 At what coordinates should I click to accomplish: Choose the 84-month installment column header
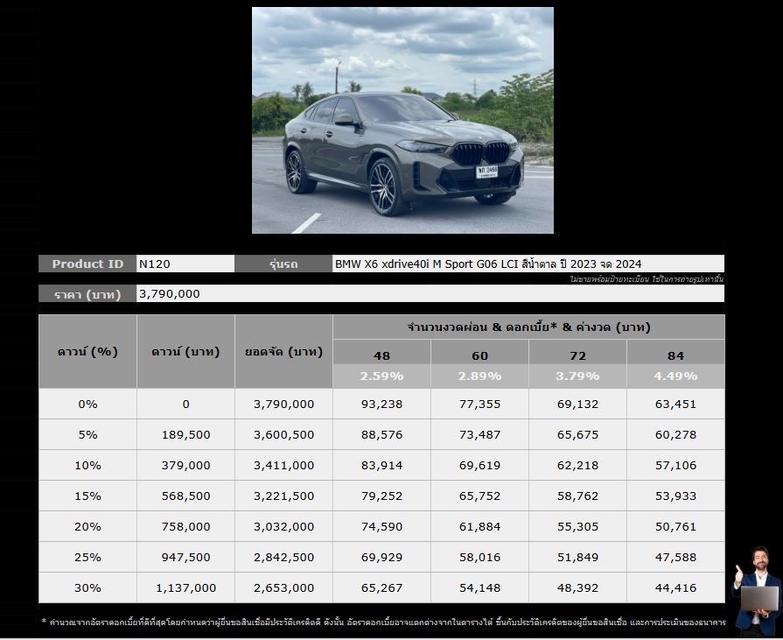coord(676,355)
